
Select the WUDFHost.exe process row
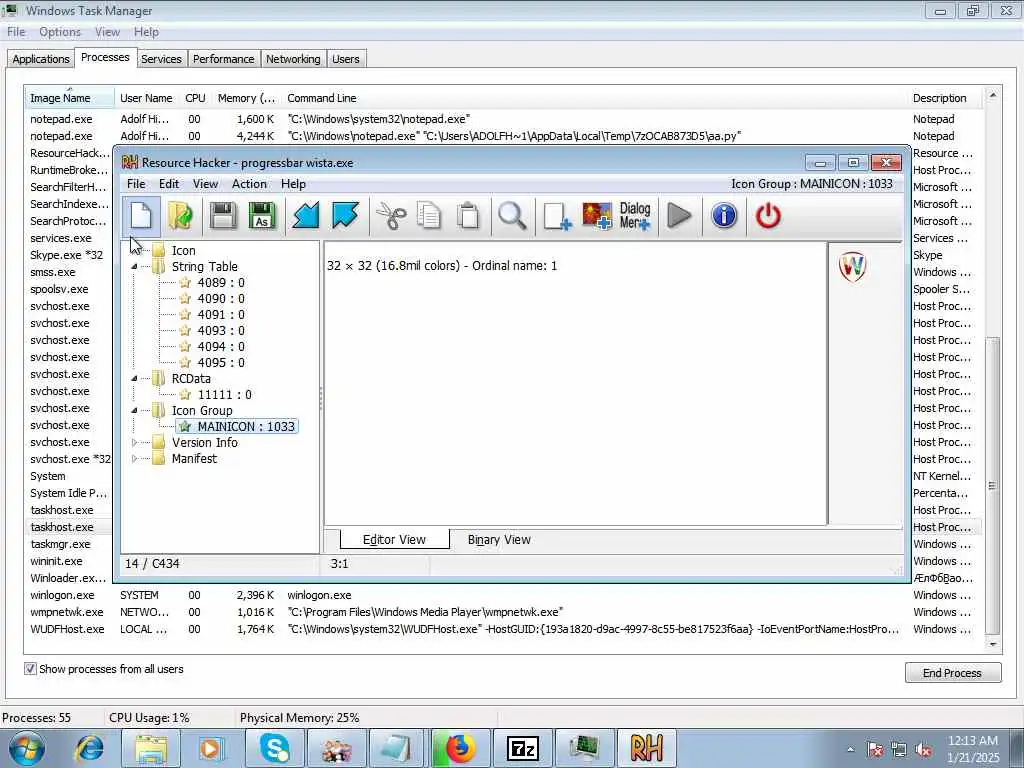tap(503, 630)
